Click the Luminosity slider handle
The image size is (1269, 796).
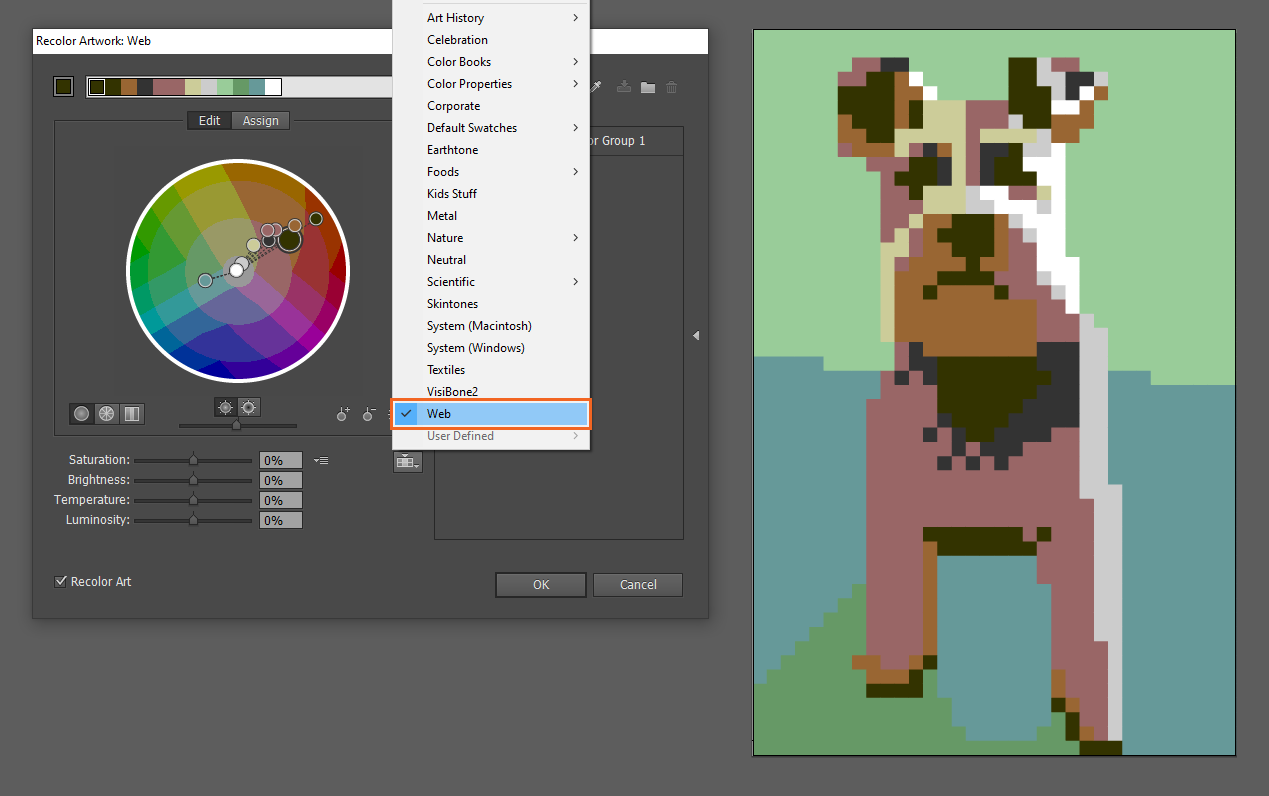tap(193, 520)
